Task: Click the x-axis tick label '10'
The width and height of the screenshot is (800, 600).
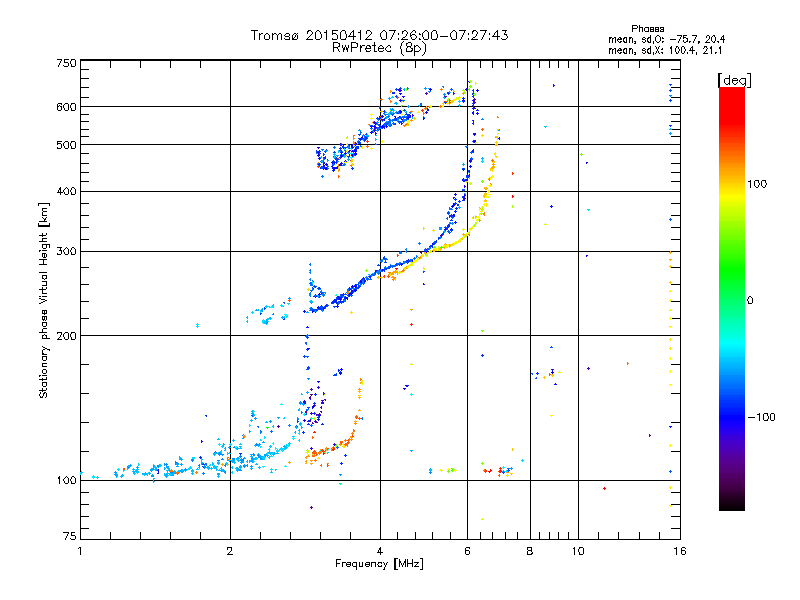Action: click(x=578, y=551)
